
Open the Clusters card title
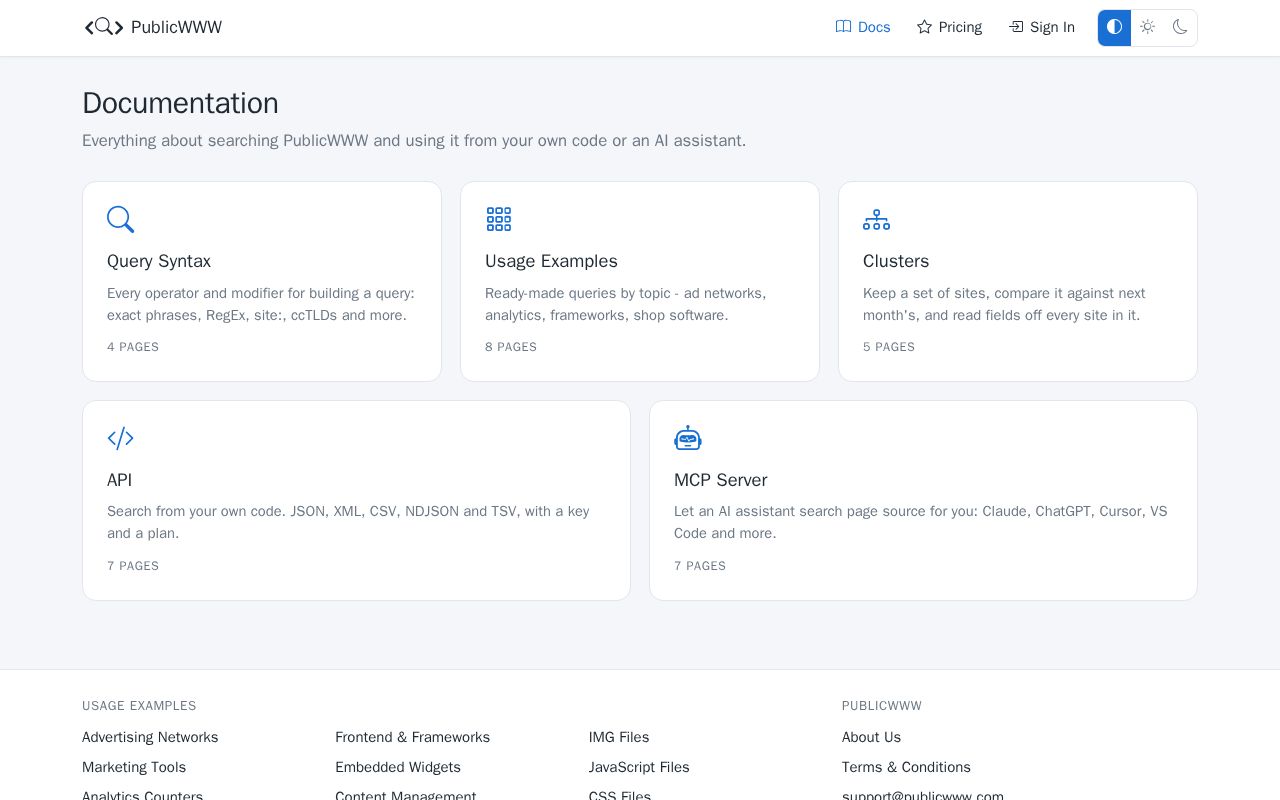(x=896, y=261)
